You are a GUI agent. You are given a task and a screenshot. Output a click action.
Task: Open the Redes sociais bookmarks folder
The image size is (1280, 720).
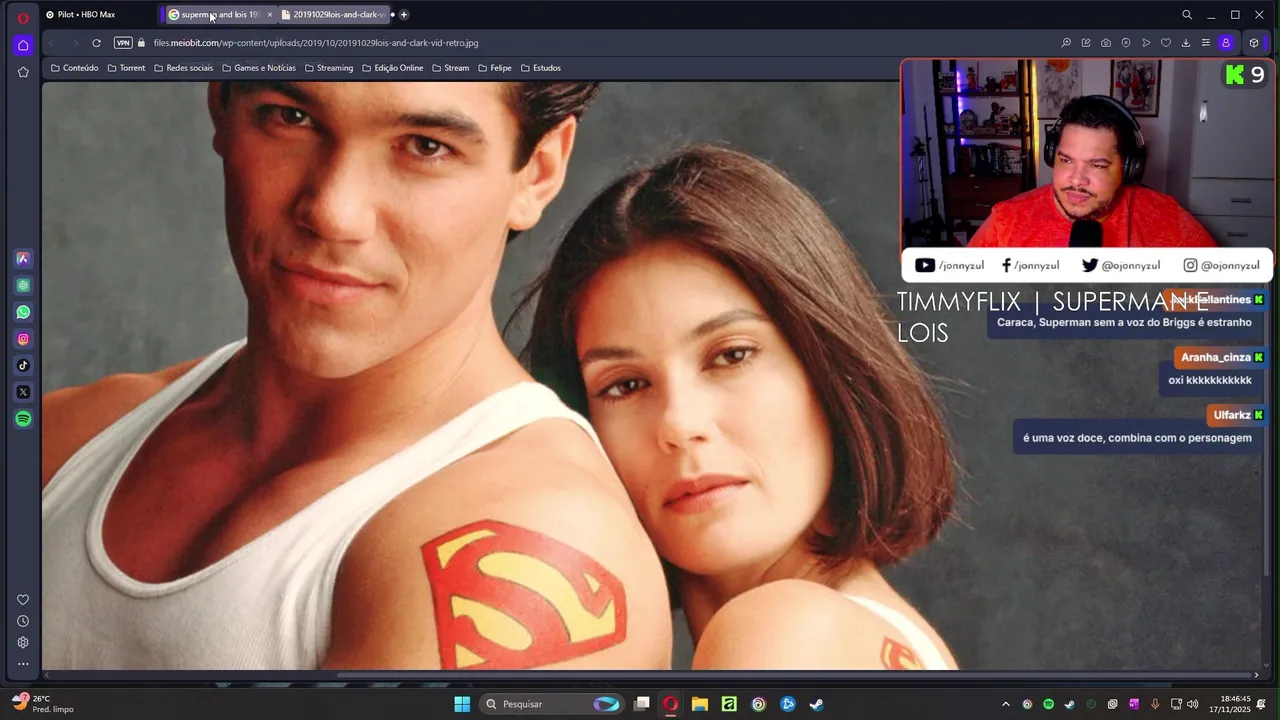[183, 68]
